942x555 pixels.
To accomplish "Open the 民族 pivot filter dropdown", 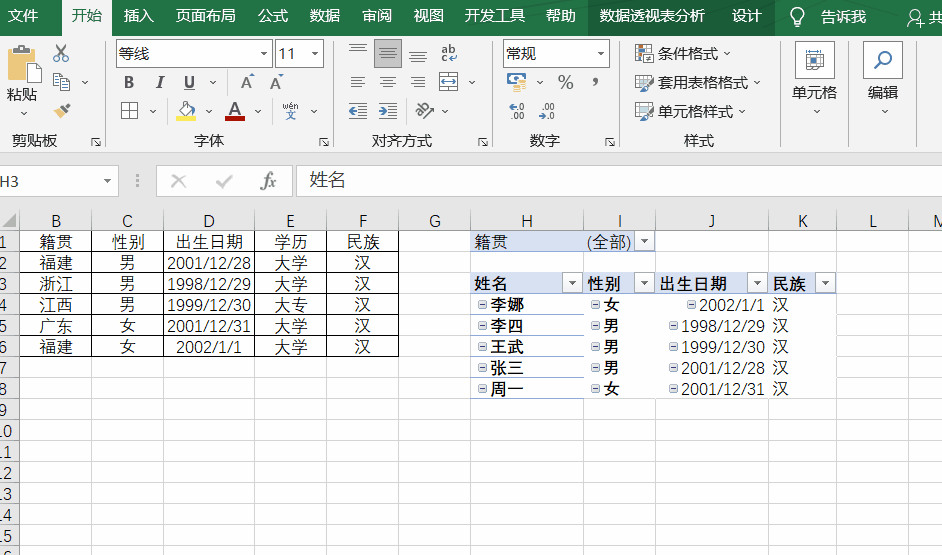I will 825,283.
